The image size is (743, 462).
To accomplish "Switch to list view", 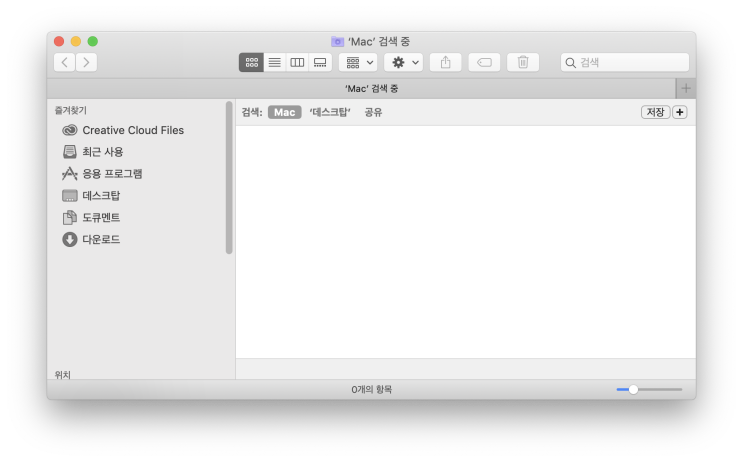I will [274, 62].
